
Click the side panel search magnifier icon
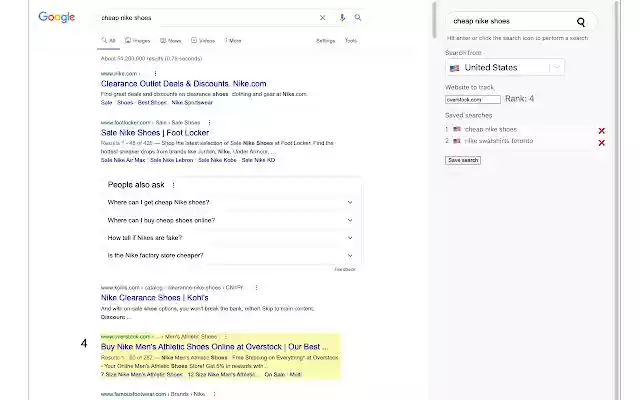pyautogui.click(x=581, y=22)
